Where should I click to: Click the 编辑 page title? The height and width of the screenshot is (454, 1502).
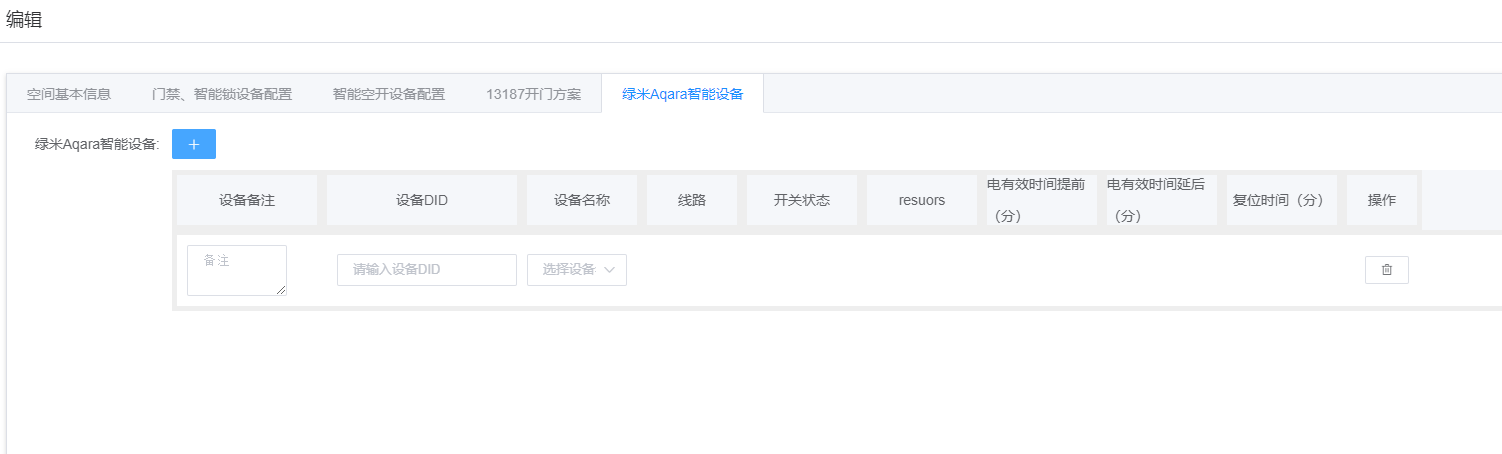(x=24, y=19)
